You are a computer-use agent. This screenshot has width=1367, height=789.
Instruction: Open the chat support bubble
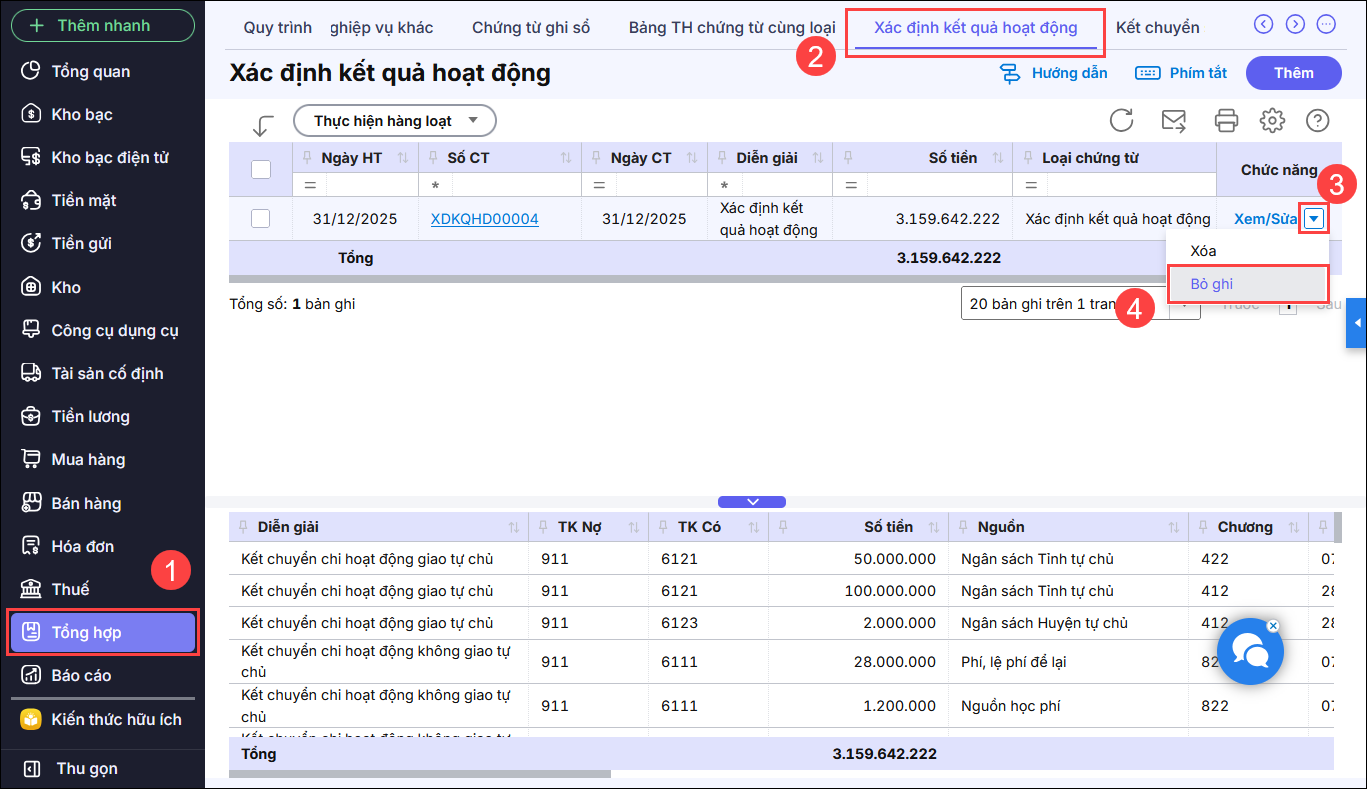click(1249, 651)
